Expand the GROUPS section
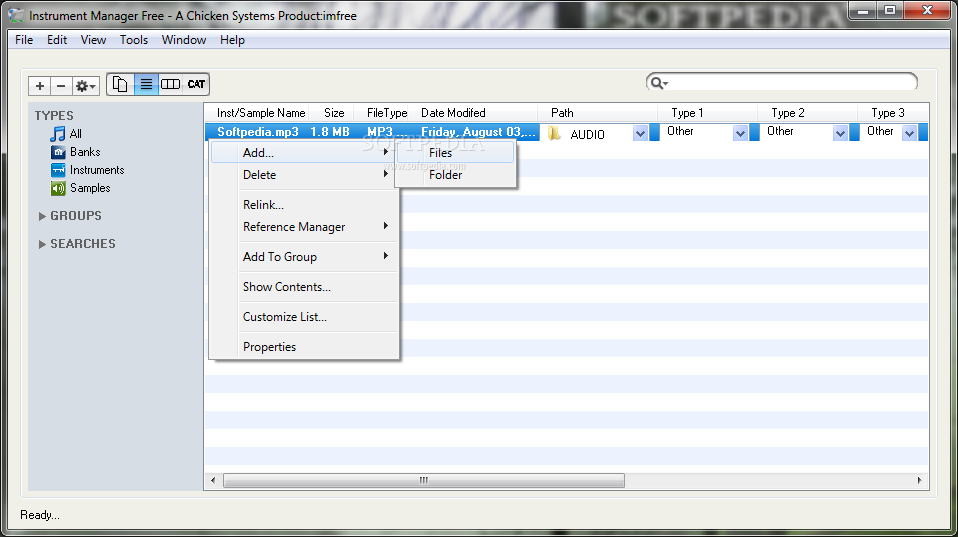The image size is (958, 537). [x=42, y=216]
